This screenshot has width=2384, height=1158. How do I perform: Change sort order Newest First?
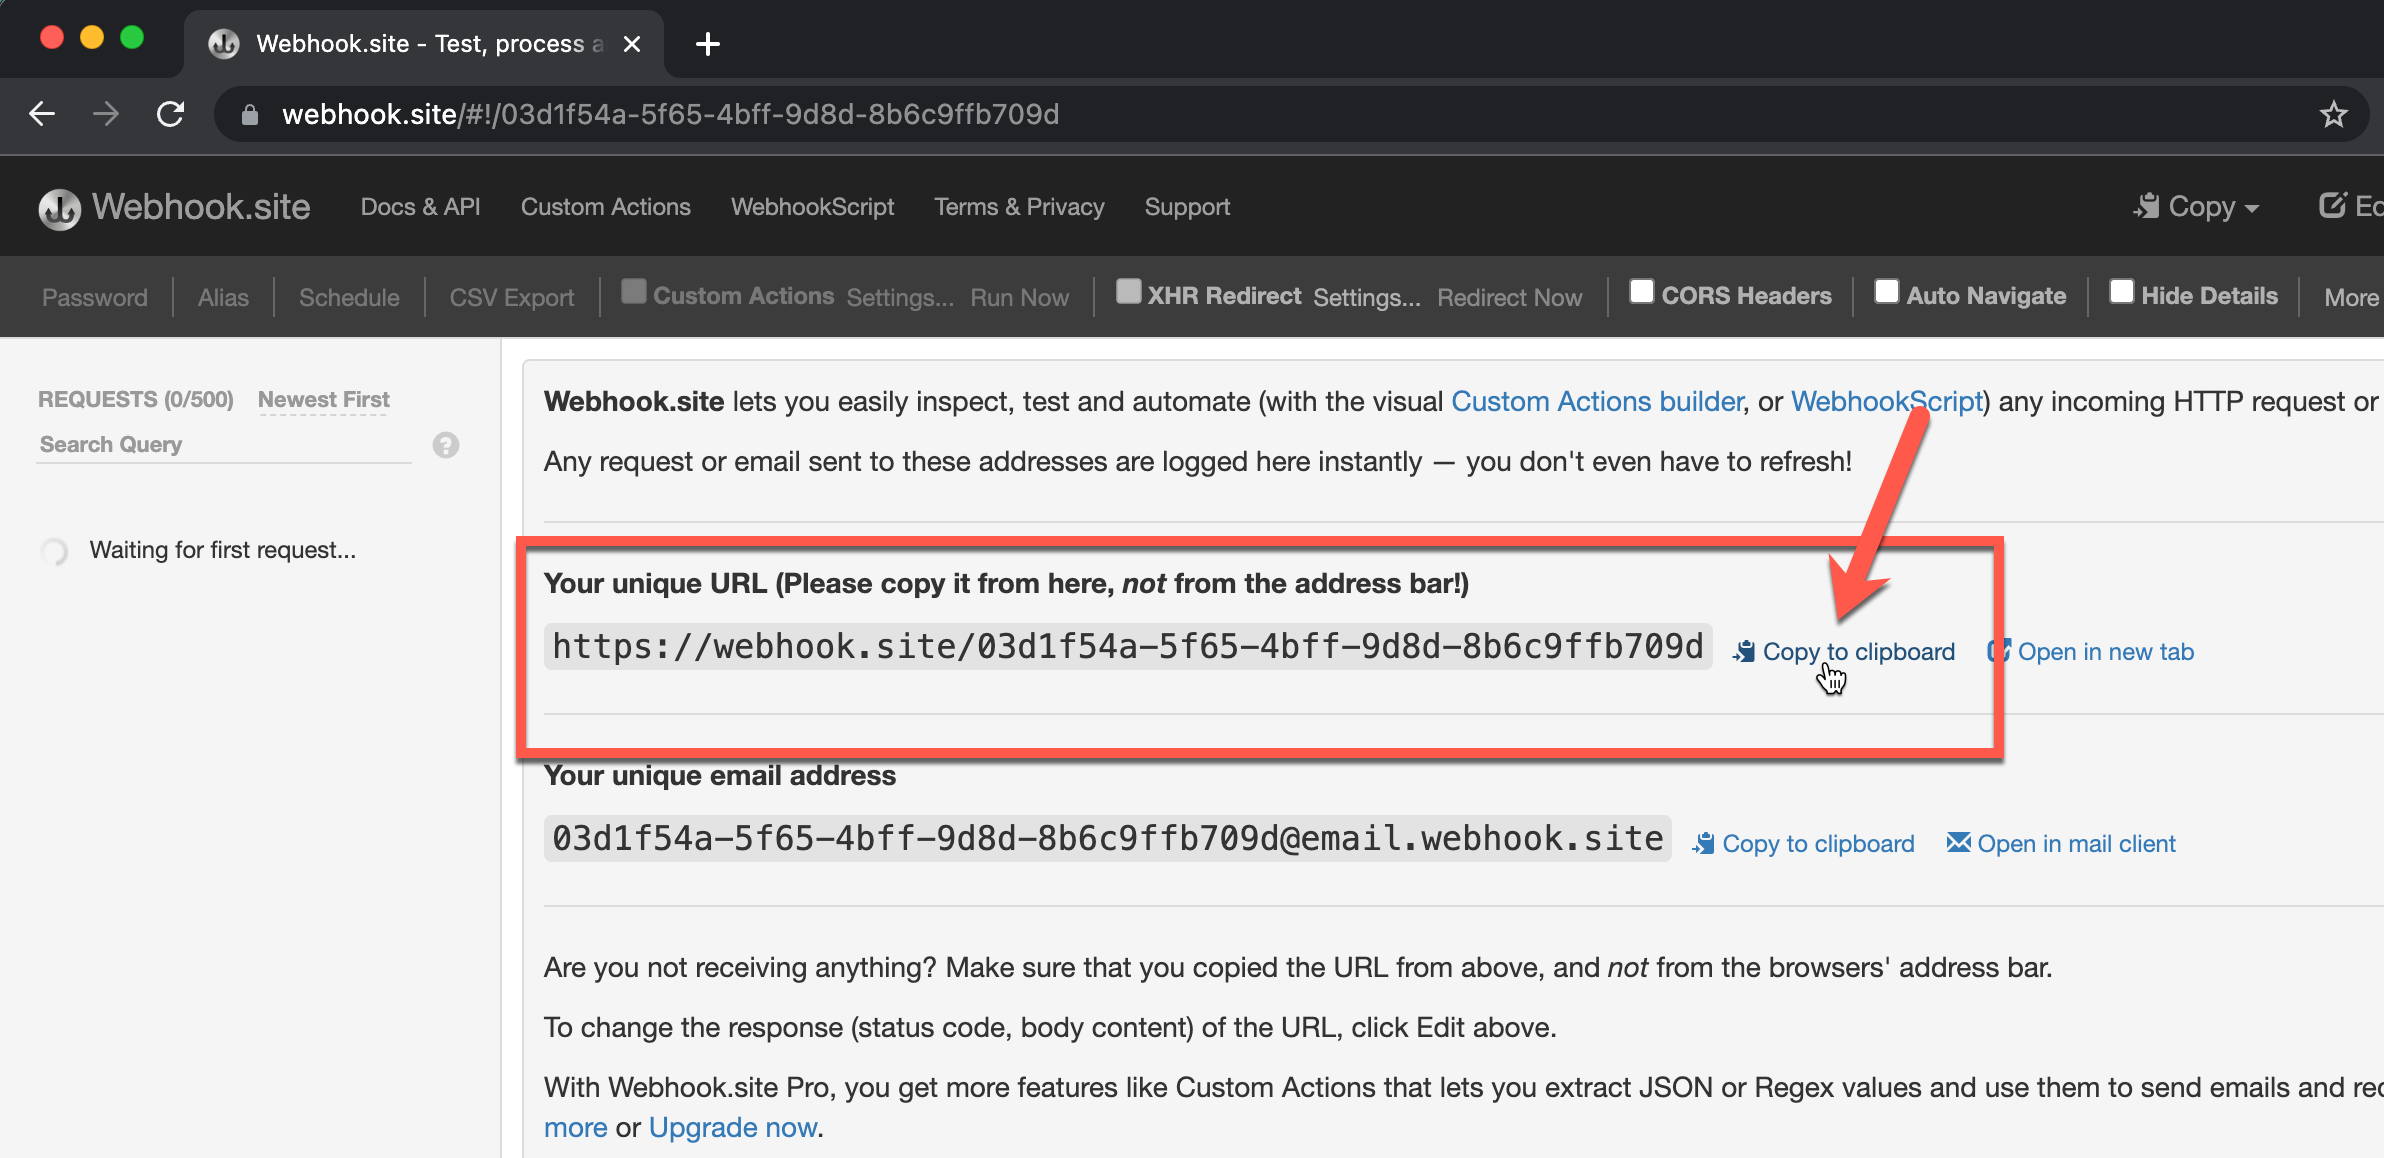click(x=324, y=400)
